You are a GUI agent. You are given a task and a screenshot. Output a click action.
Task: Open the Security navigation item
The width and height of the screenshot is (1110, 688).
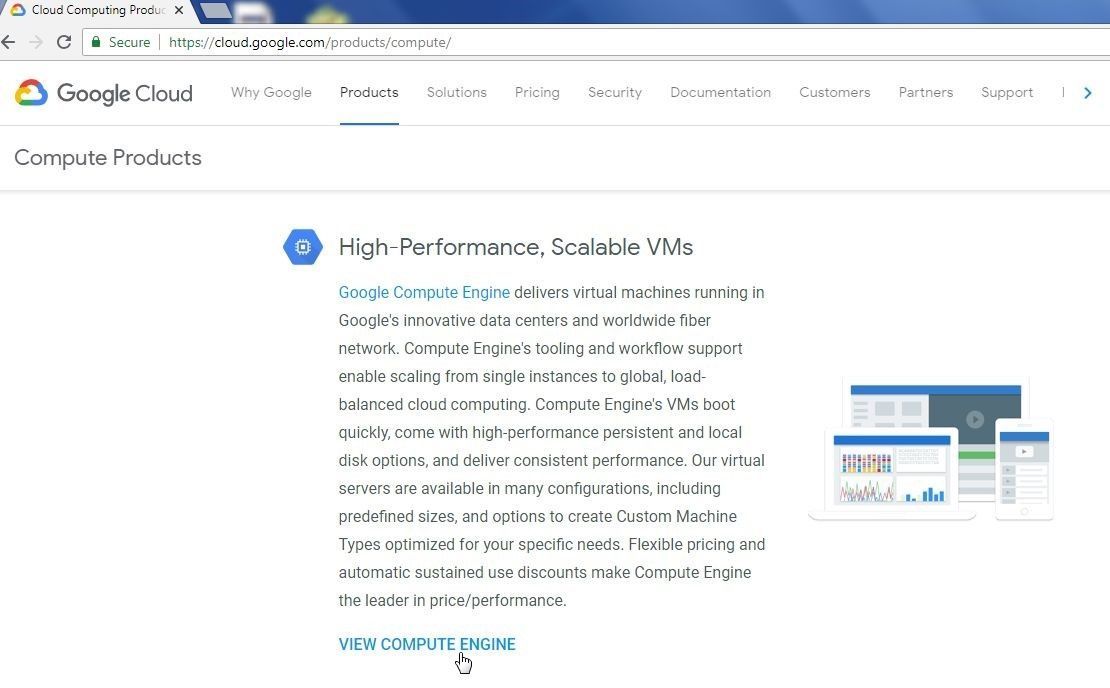point(614,92)
